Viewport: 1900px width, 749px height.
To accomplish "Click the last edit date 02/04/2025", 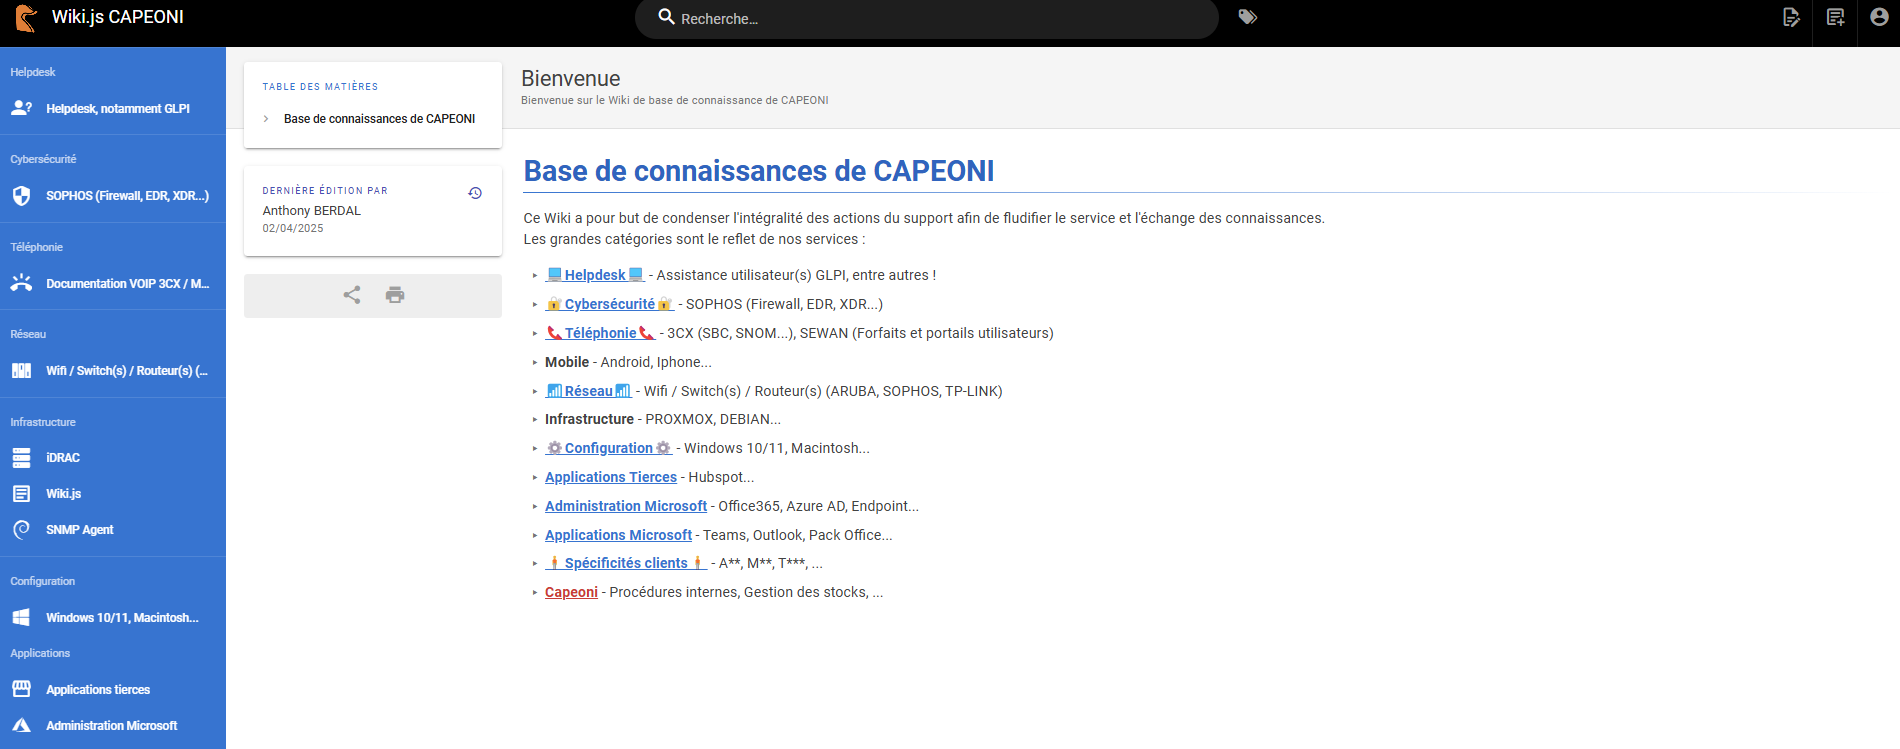I will (293, 229).
